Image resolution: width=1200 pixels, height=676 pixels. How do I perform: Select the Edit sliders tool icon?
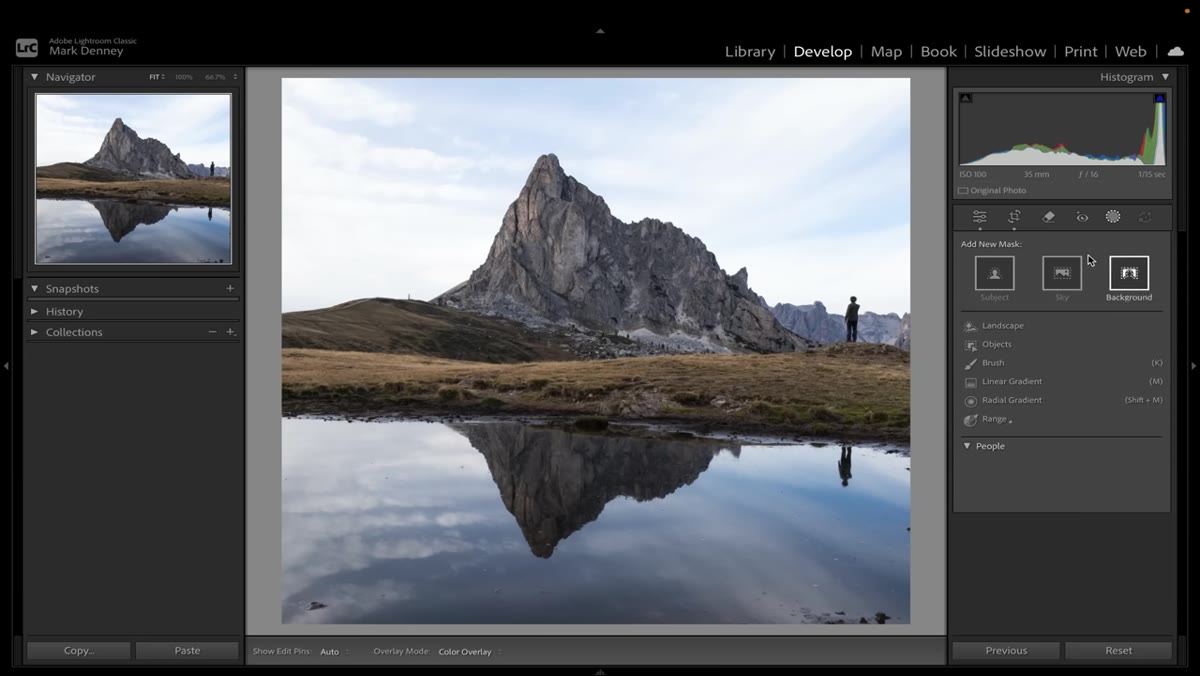[x=980, y=217]
